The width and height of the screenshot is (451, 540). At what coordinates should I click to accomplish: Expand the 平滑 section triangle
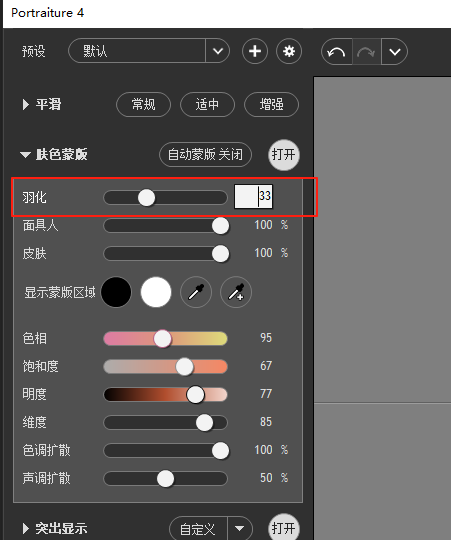tap(25, 104)
